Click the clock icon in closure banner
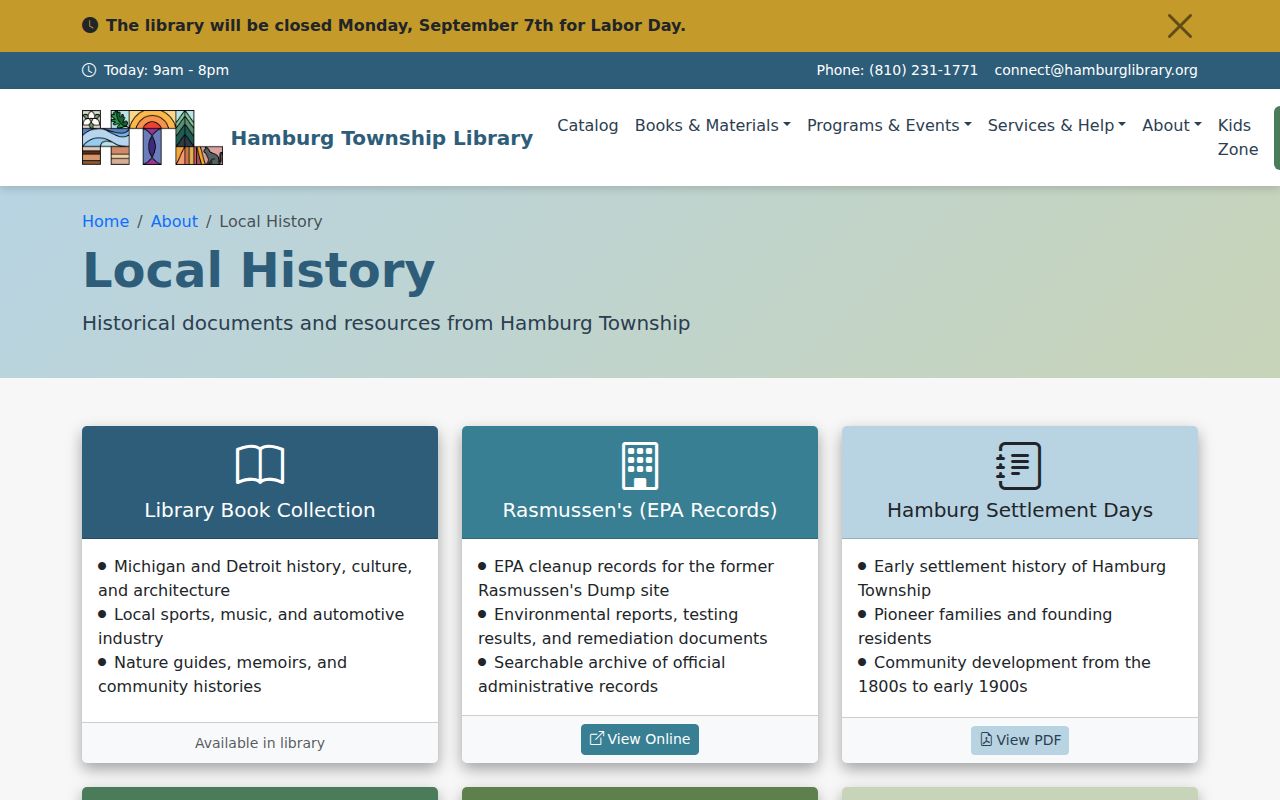1280x800 pixels. coord(90,26)
